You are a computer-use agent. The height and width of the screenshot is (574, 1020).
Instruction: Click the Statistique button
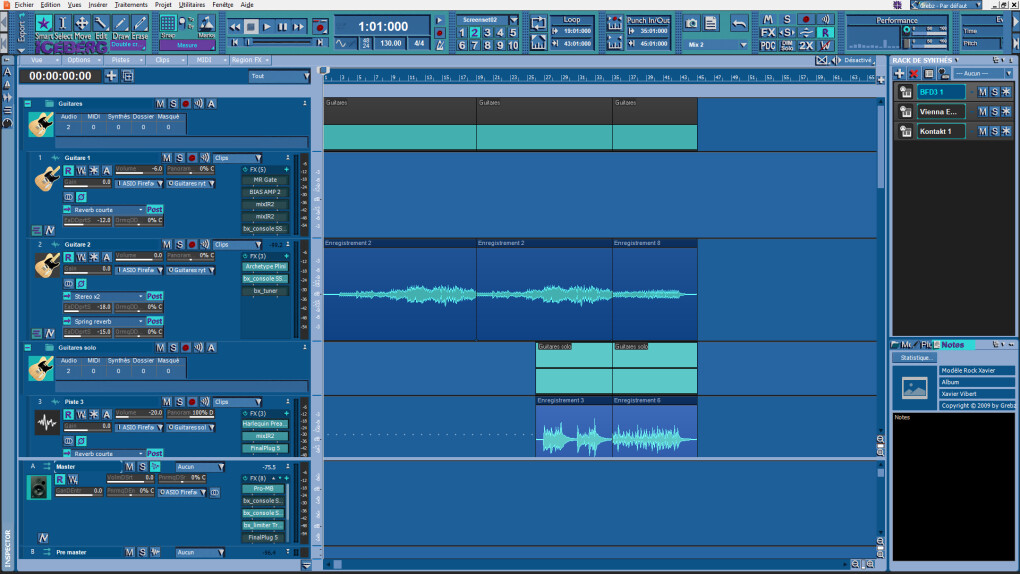pyautogui.click(x=915, y=357)
